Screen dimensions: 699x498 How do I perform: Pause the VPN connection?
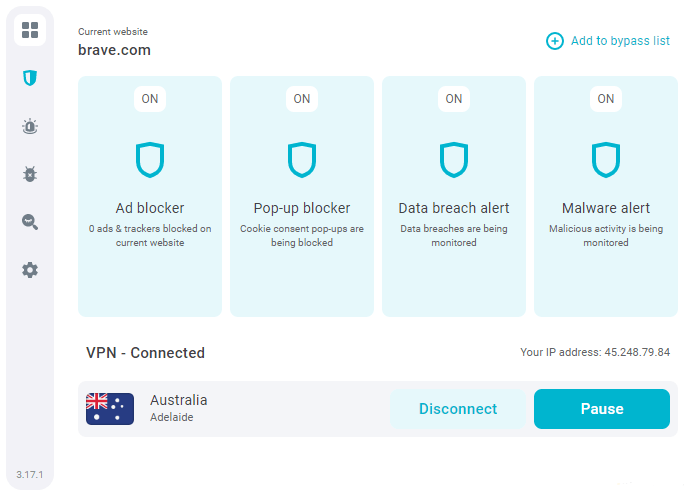602,409
